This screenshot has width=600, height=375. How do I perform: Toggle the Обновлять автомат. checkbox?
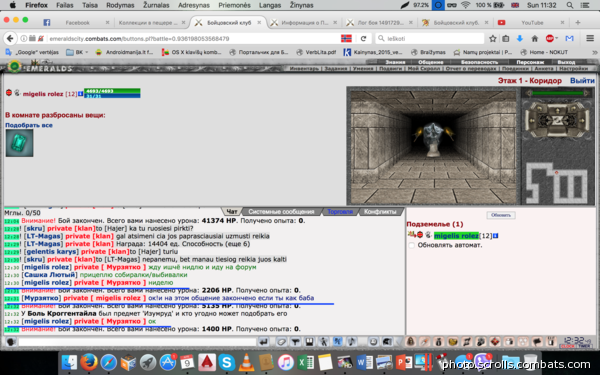(x=411, y=245)
